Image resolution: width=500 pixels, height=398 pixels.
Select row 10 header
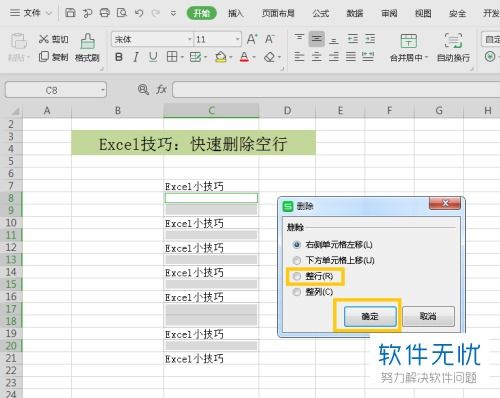tap(11, 223)
